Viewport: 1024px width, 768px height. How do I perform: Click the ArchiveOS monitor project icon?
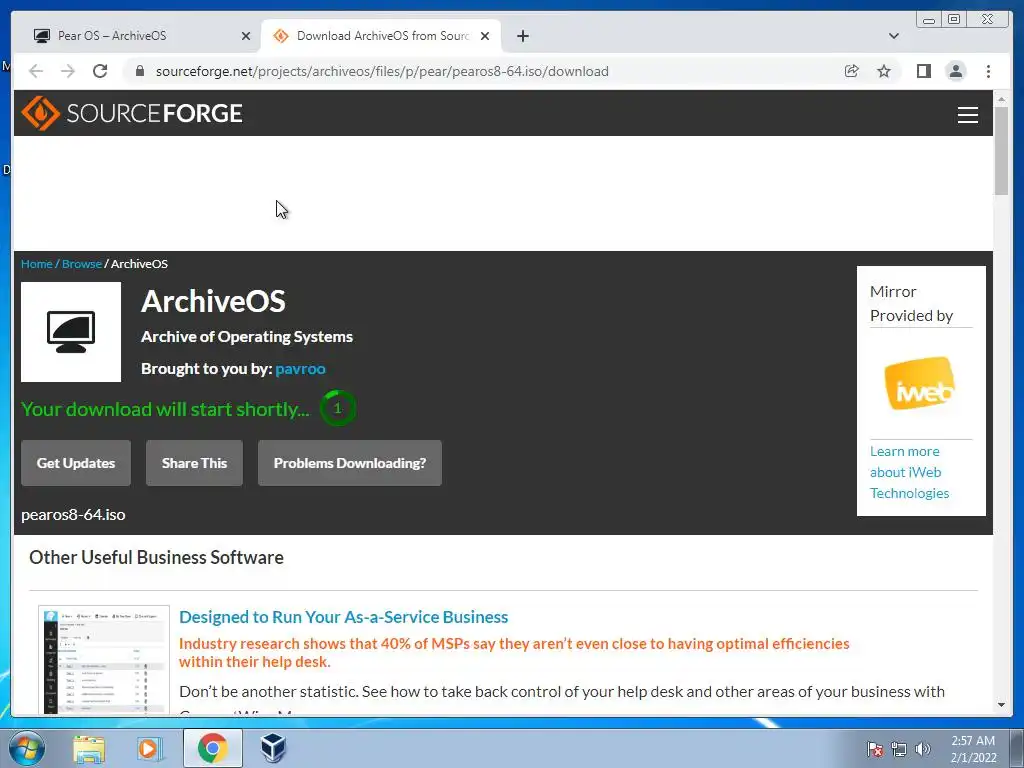pyautogui.click(x=71, y=332)
